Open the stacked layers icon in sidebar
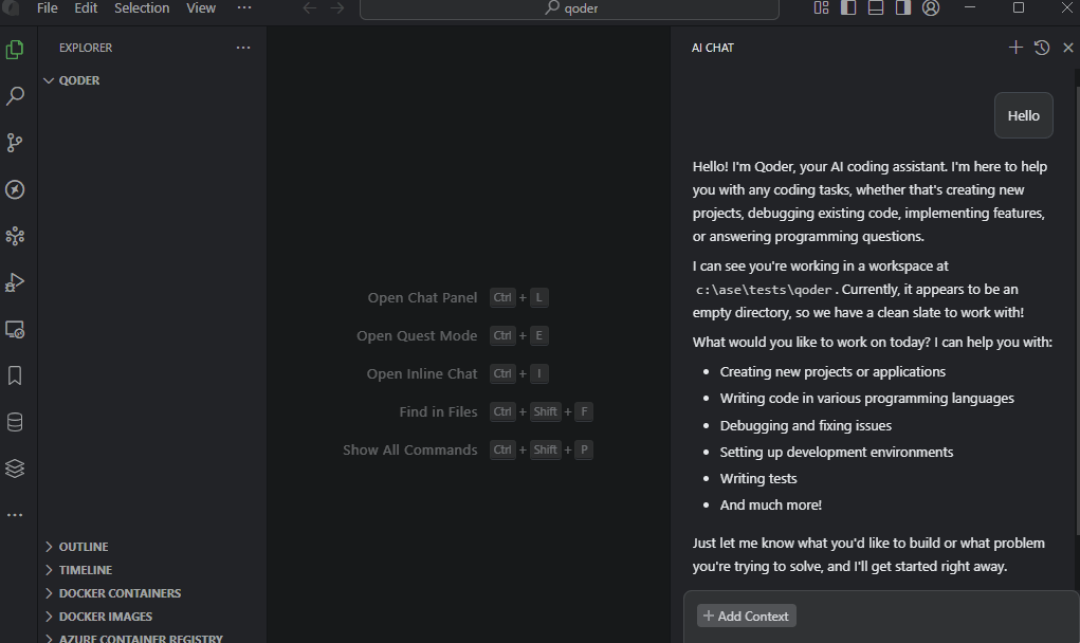Screen dimensions: 1080x643 14,468
